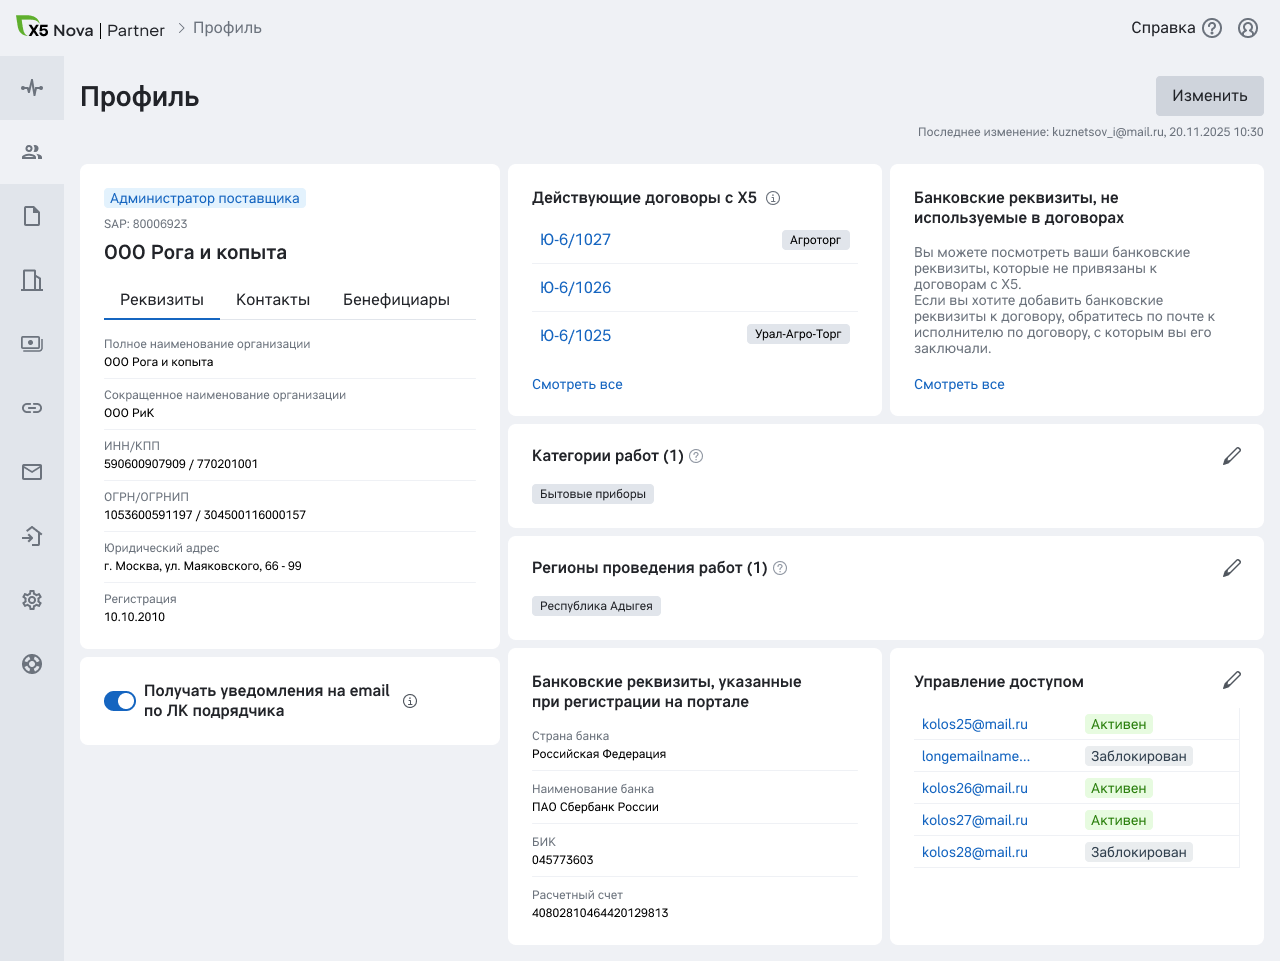This screenshot has width=1280, height=961.
Task: Open contract Ю-6/1027 link
Action: [575, 240]
